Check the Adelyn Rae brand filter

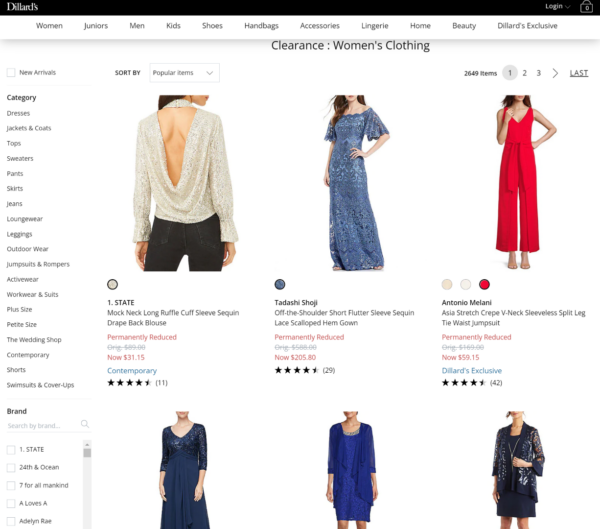point(11,521)
